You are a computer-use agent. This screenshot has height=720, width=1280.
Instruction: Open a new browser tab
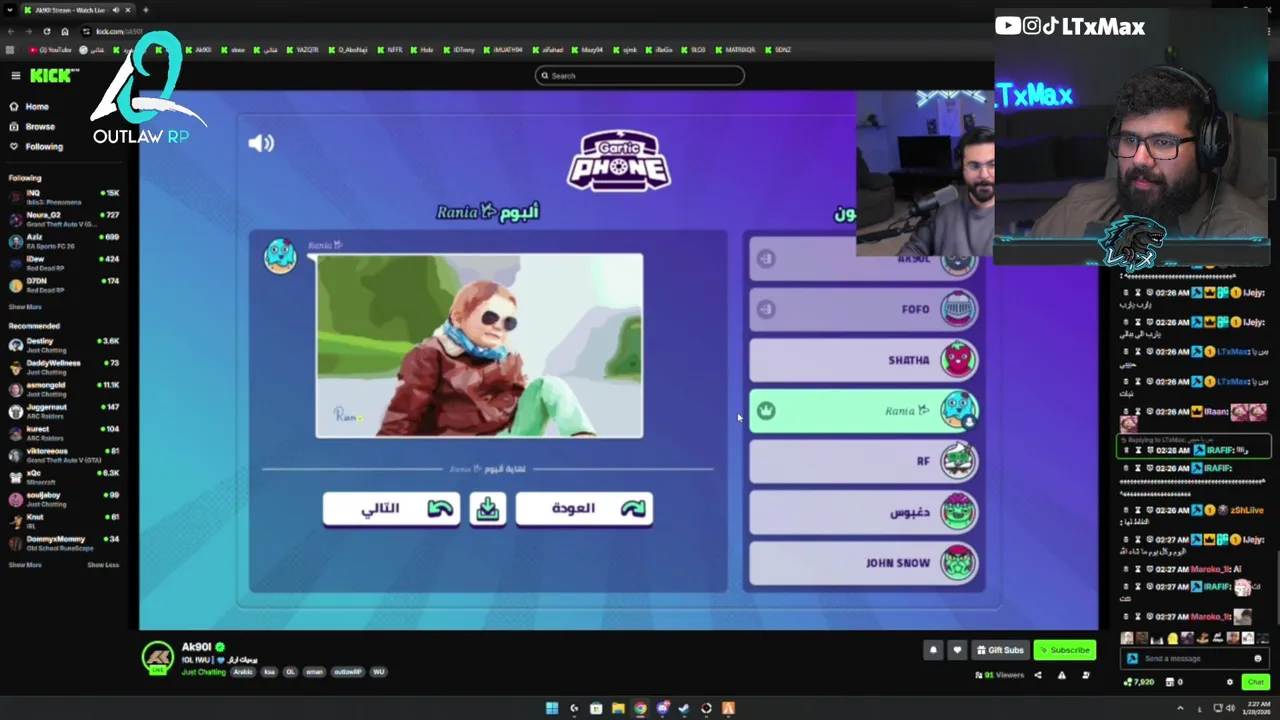[145, 10]
